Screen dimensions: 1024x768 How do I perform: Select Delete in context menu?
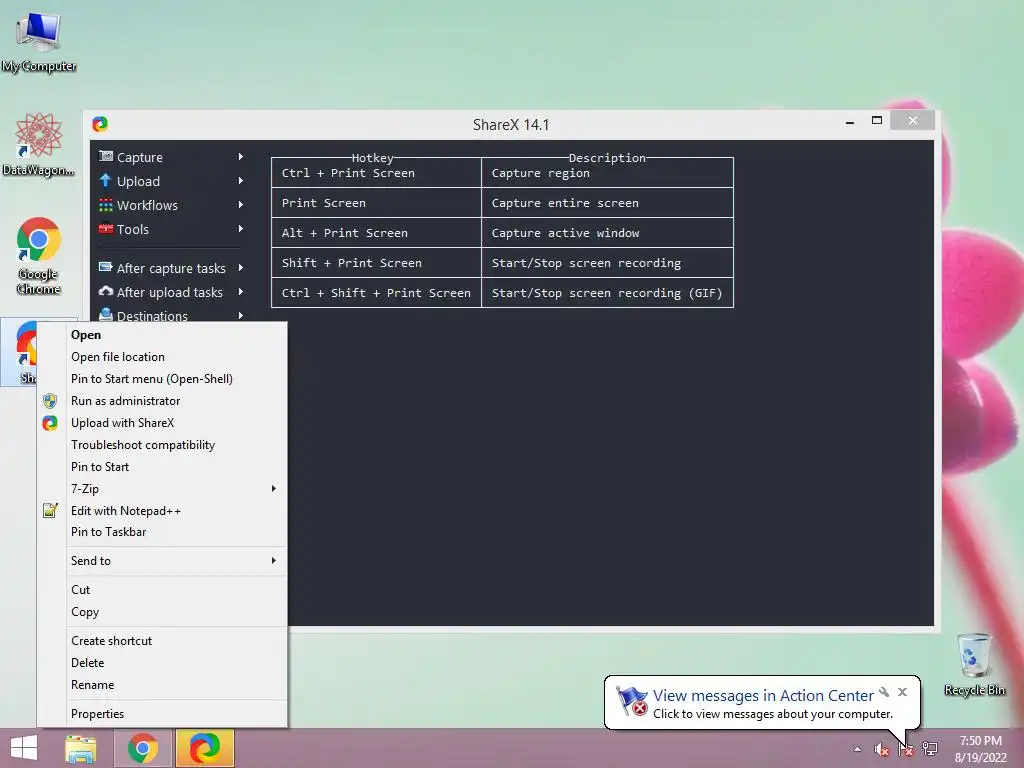(162, 663)
